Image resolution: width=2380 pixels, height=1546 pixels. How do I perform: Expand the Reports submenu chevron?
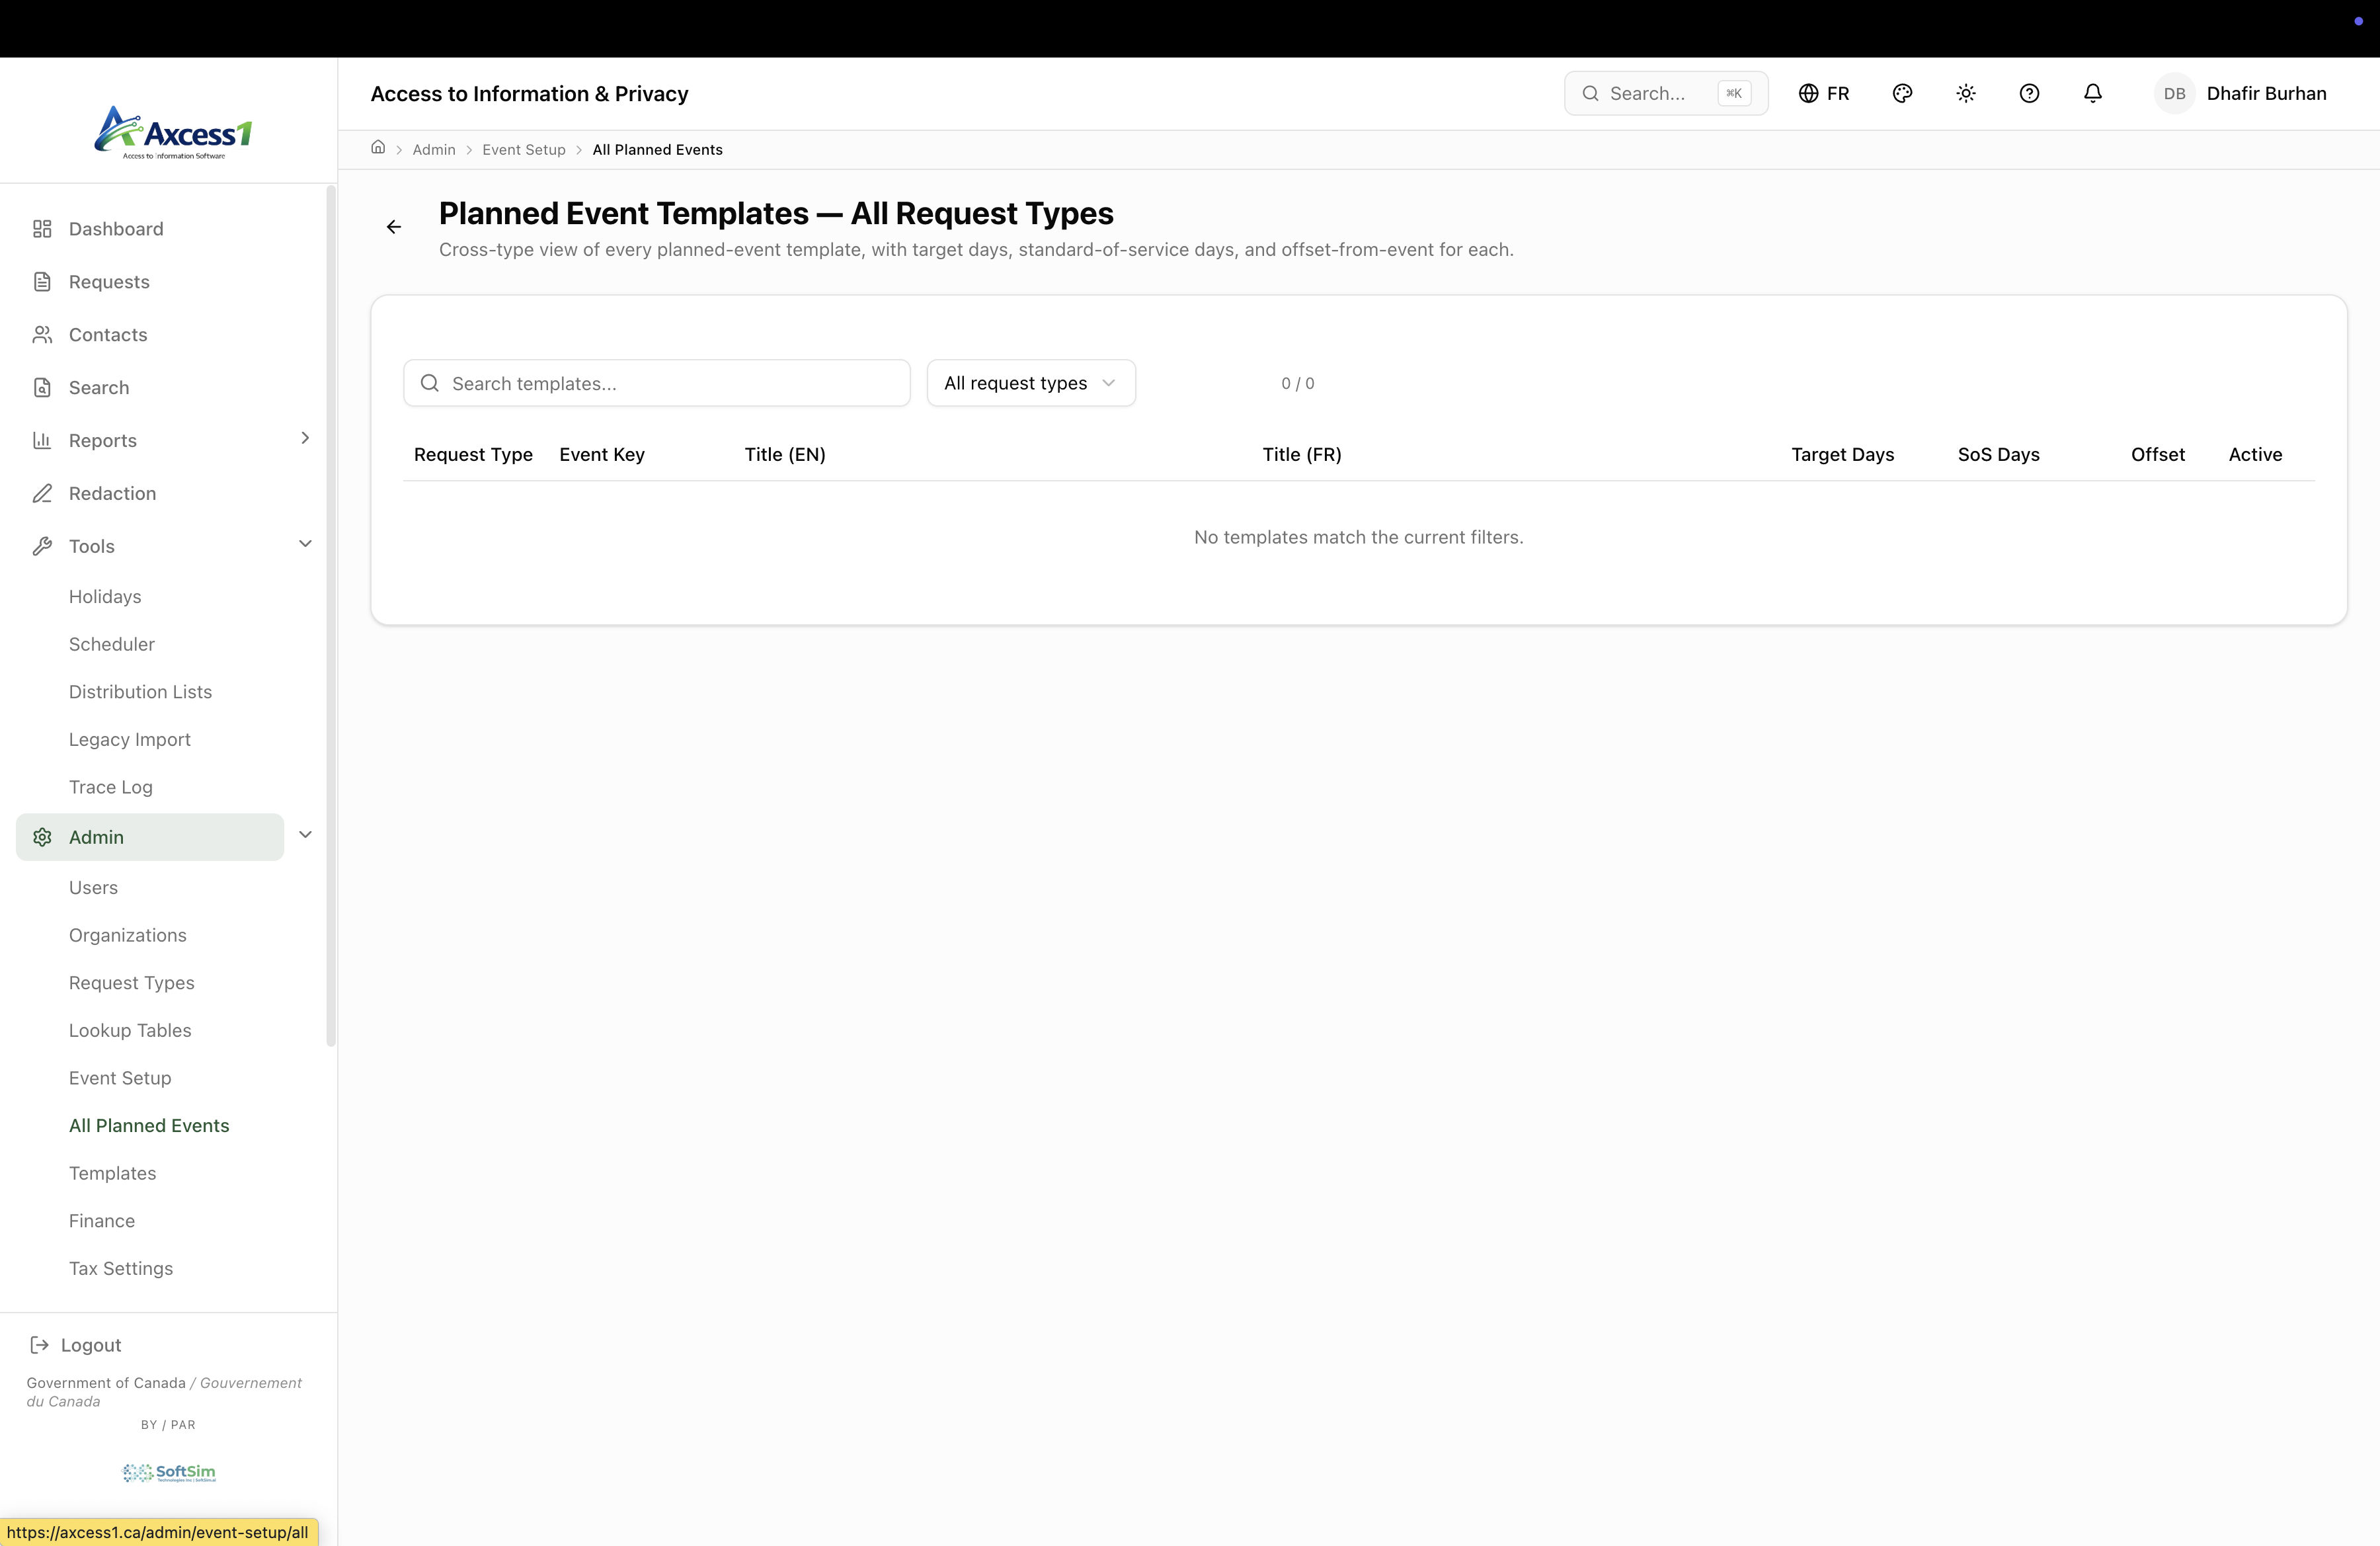[x=305, y=438]
